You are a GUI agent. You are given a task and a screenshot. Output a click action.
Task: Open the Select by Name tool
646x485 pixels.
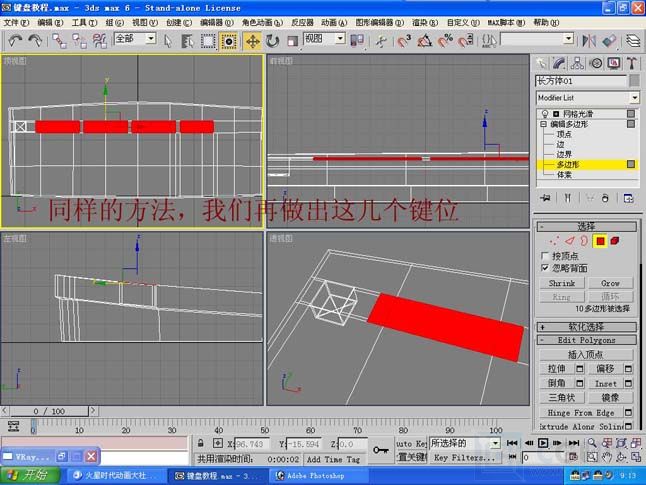pos(187,41)
